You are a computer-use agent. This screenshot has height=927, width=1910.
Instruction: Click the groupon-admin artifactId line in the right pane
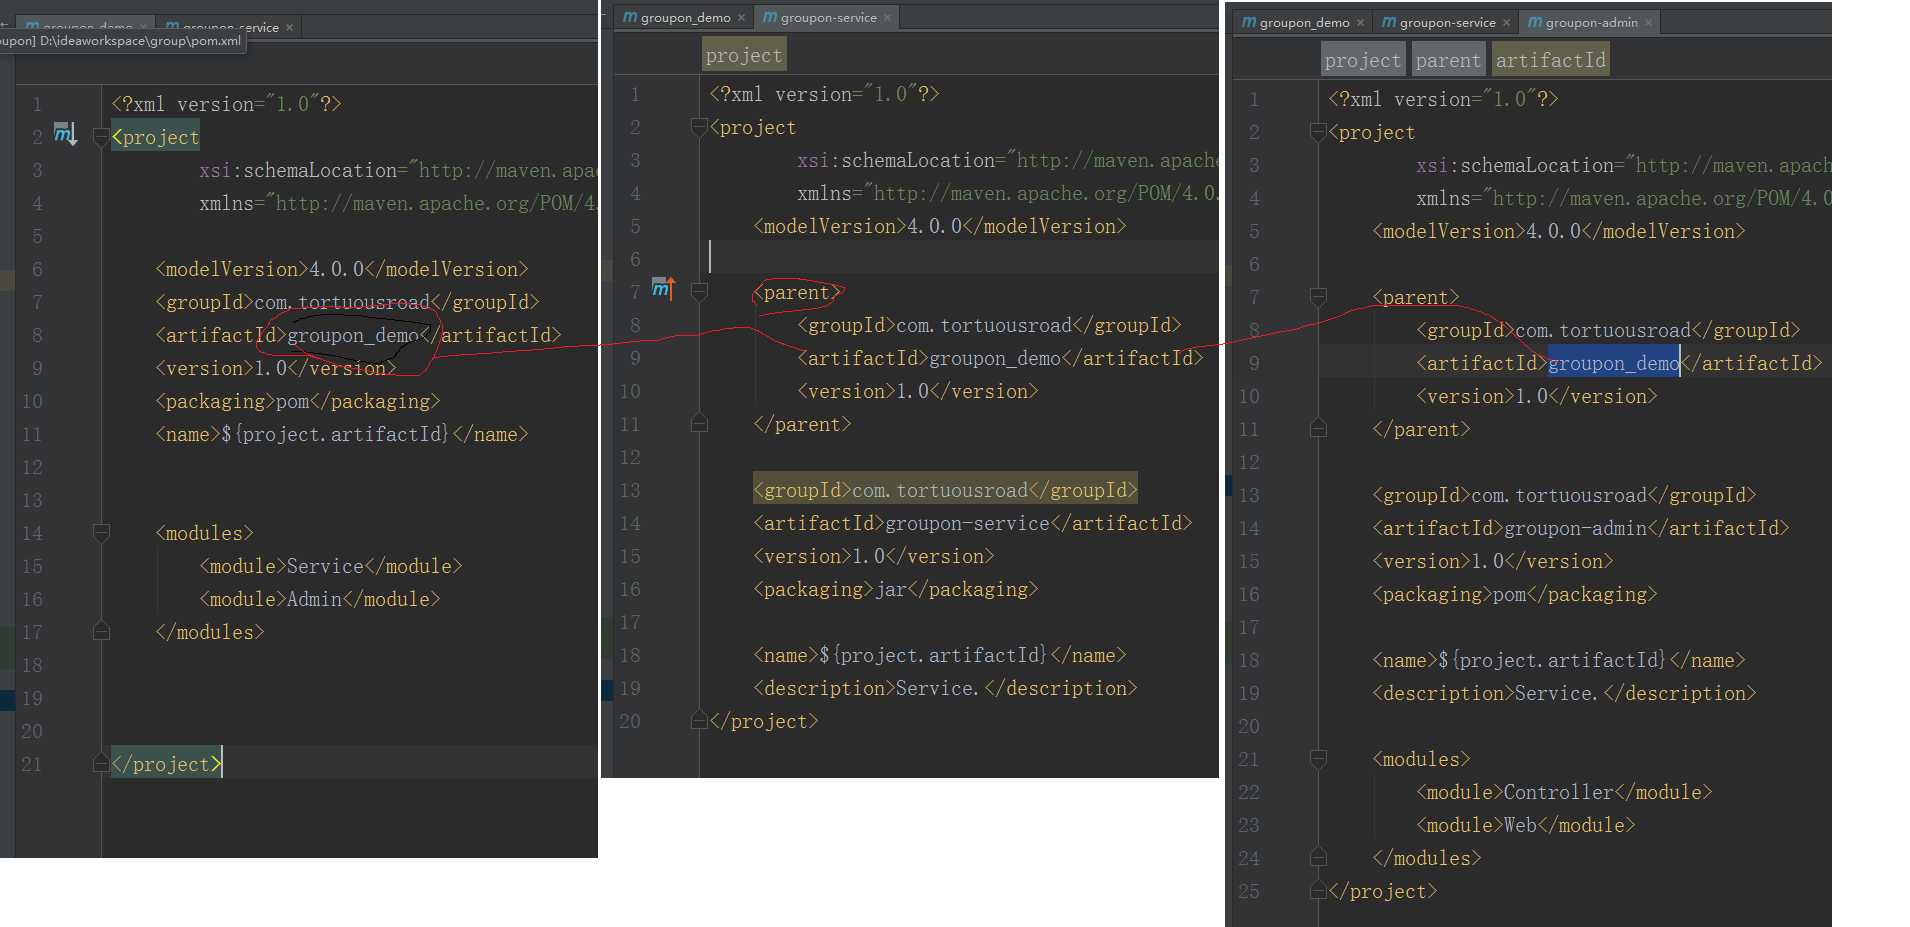pyautogui.click(x=1580, y=528)
